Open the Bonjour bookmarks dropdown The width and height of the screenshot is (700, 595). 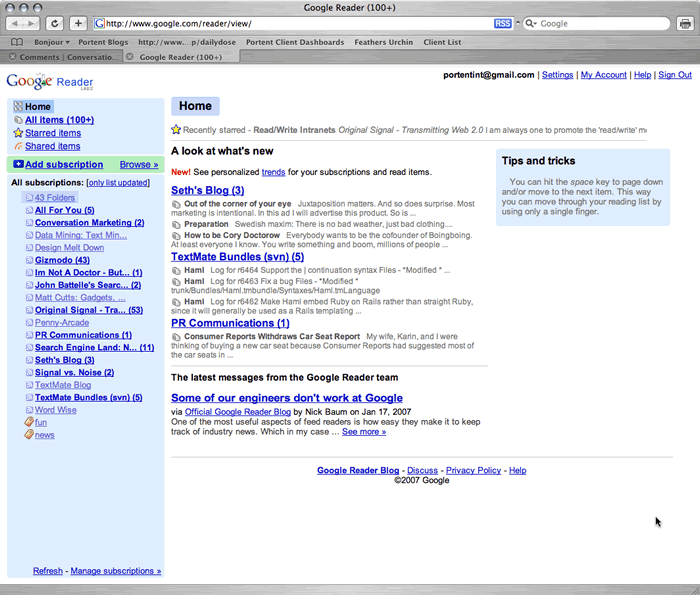[52, 42]
